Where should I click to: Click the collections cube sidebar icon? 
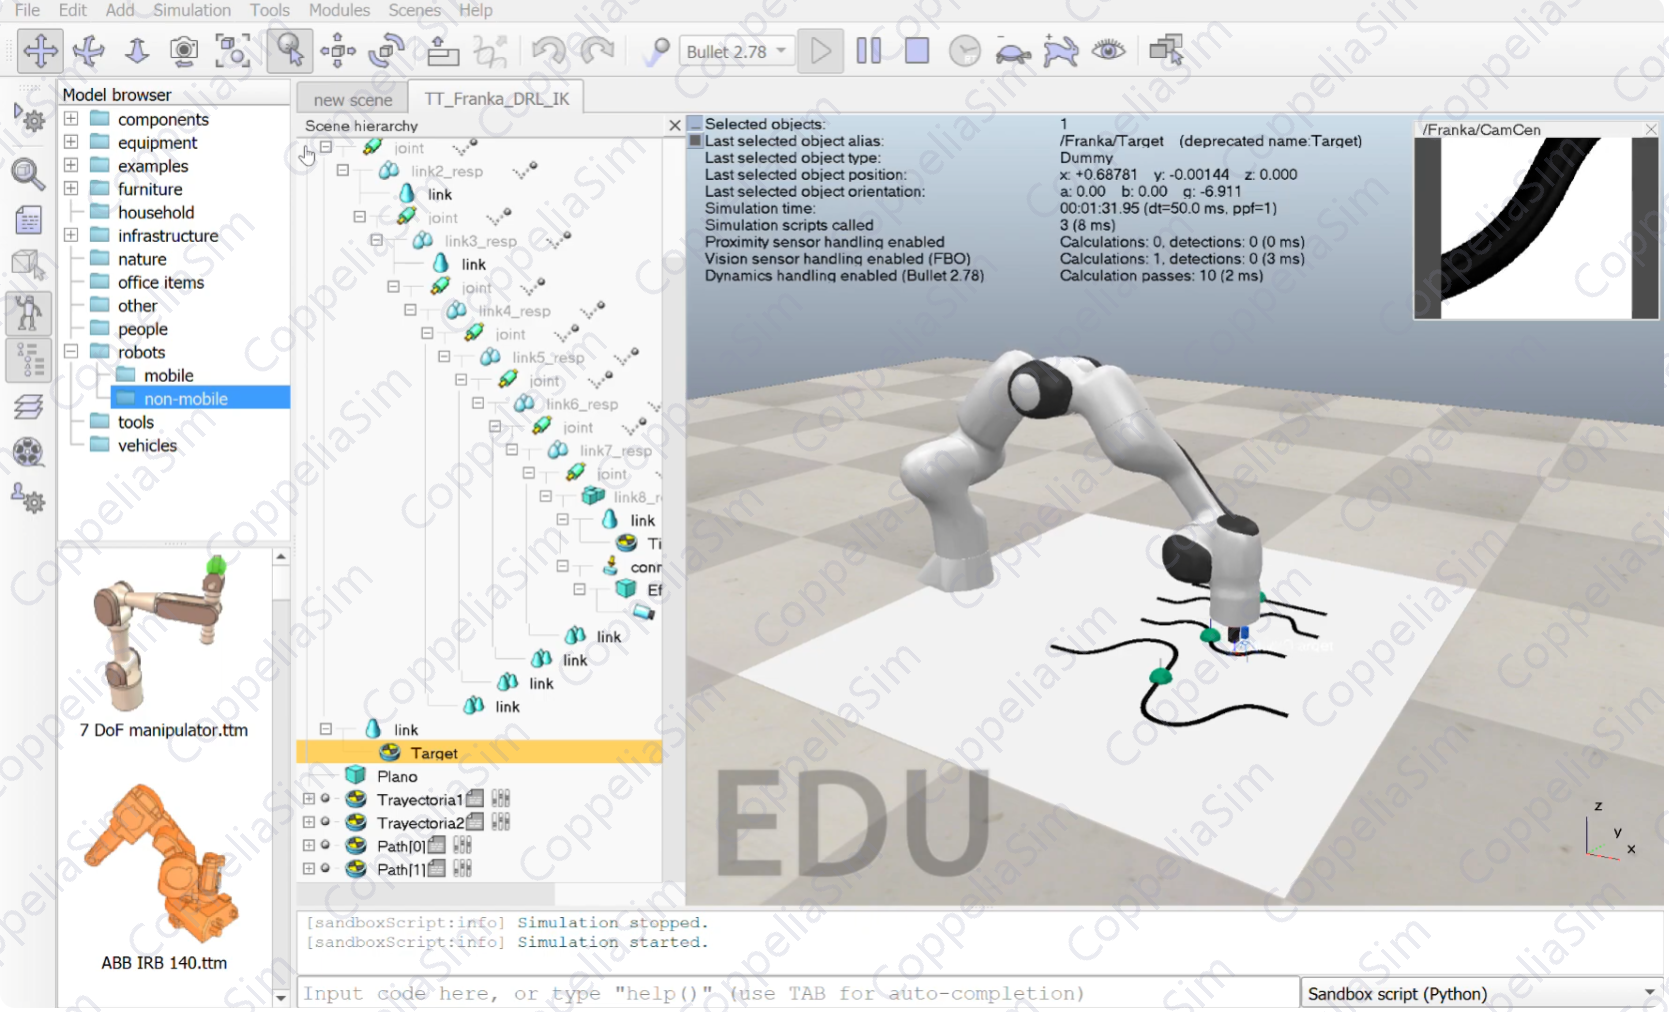(x=28, y=265)
